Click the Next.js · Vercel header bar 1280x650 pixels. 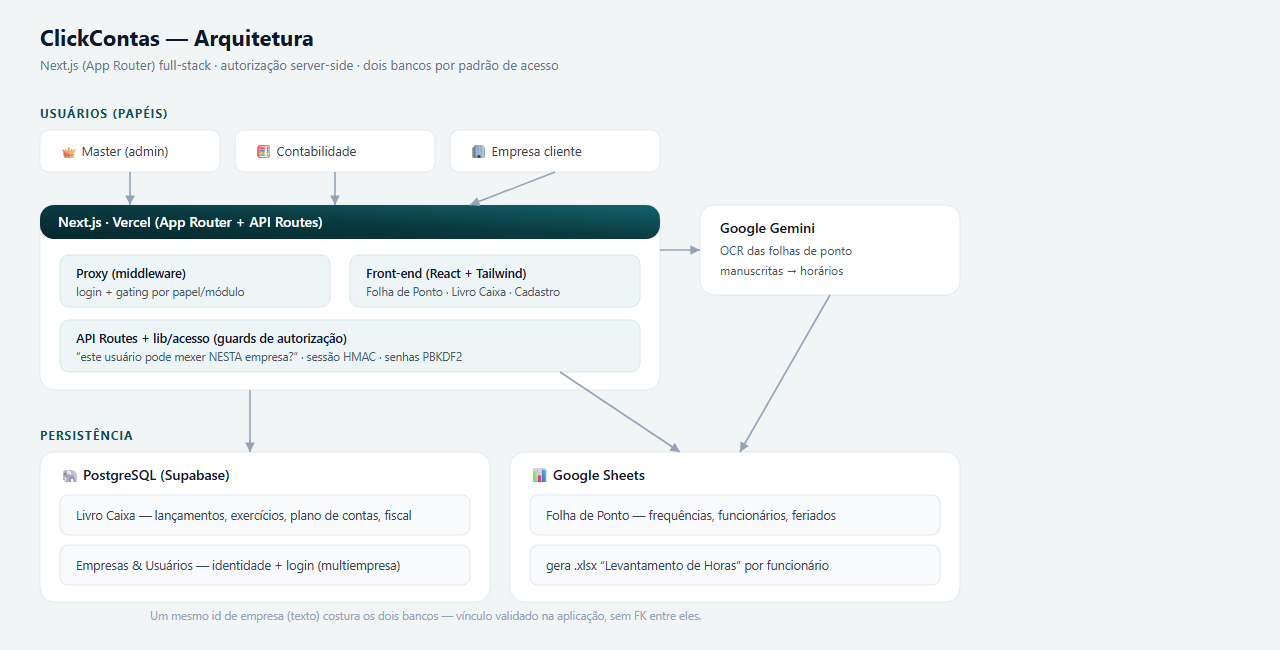[350, 222]
